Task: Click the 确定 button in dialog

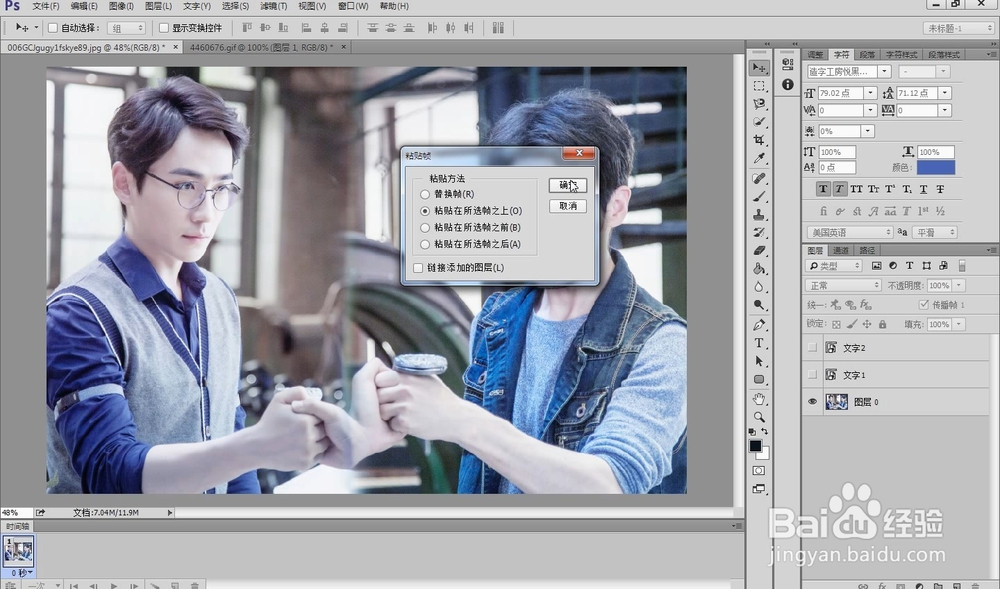Action: 568,185
